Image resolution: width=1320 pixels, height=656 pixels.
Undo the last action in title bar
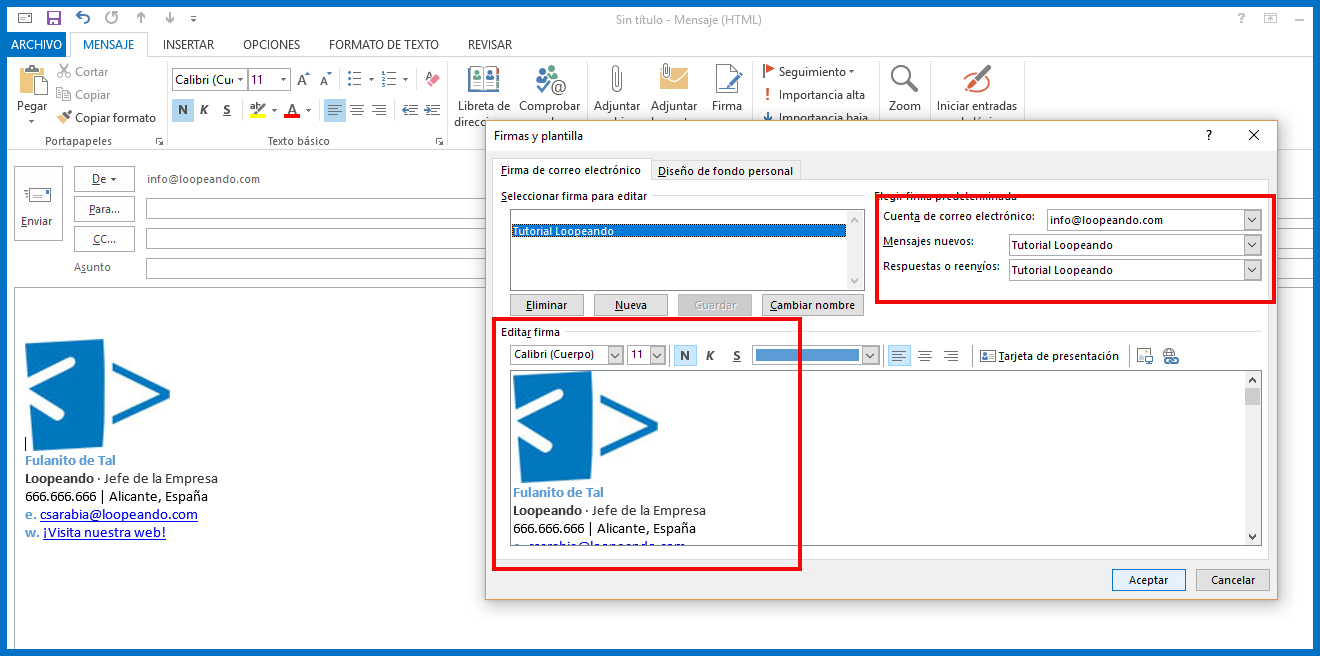[82, 18]
